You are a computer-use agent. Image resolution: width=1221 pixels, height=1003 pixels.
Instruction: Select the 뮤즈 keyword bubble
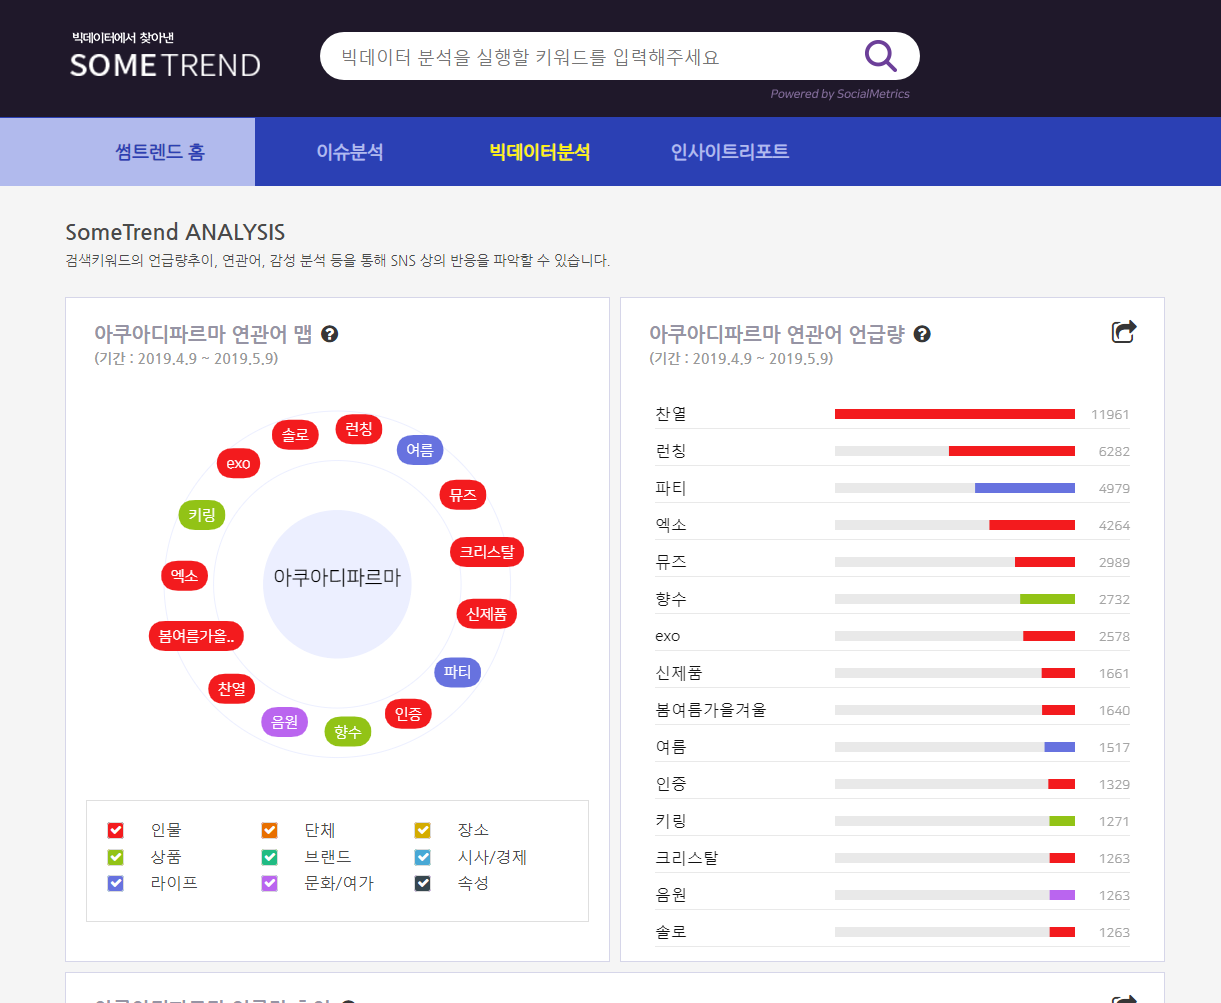[463, 494]
